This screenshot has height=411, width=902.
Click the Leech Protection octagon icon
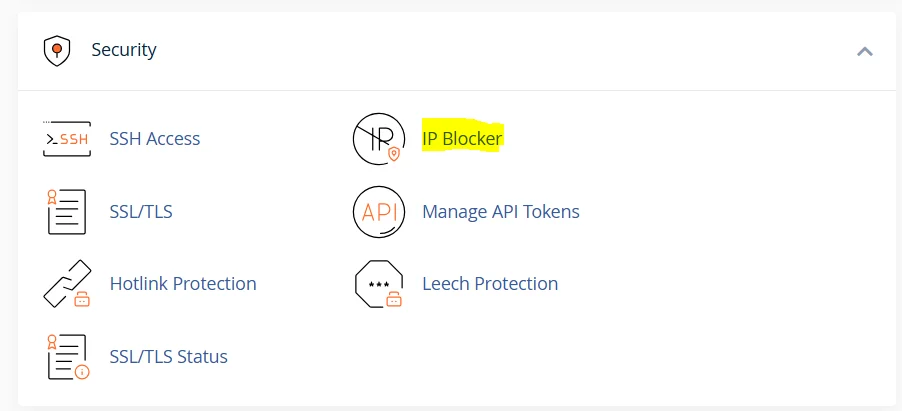[379, 284]
